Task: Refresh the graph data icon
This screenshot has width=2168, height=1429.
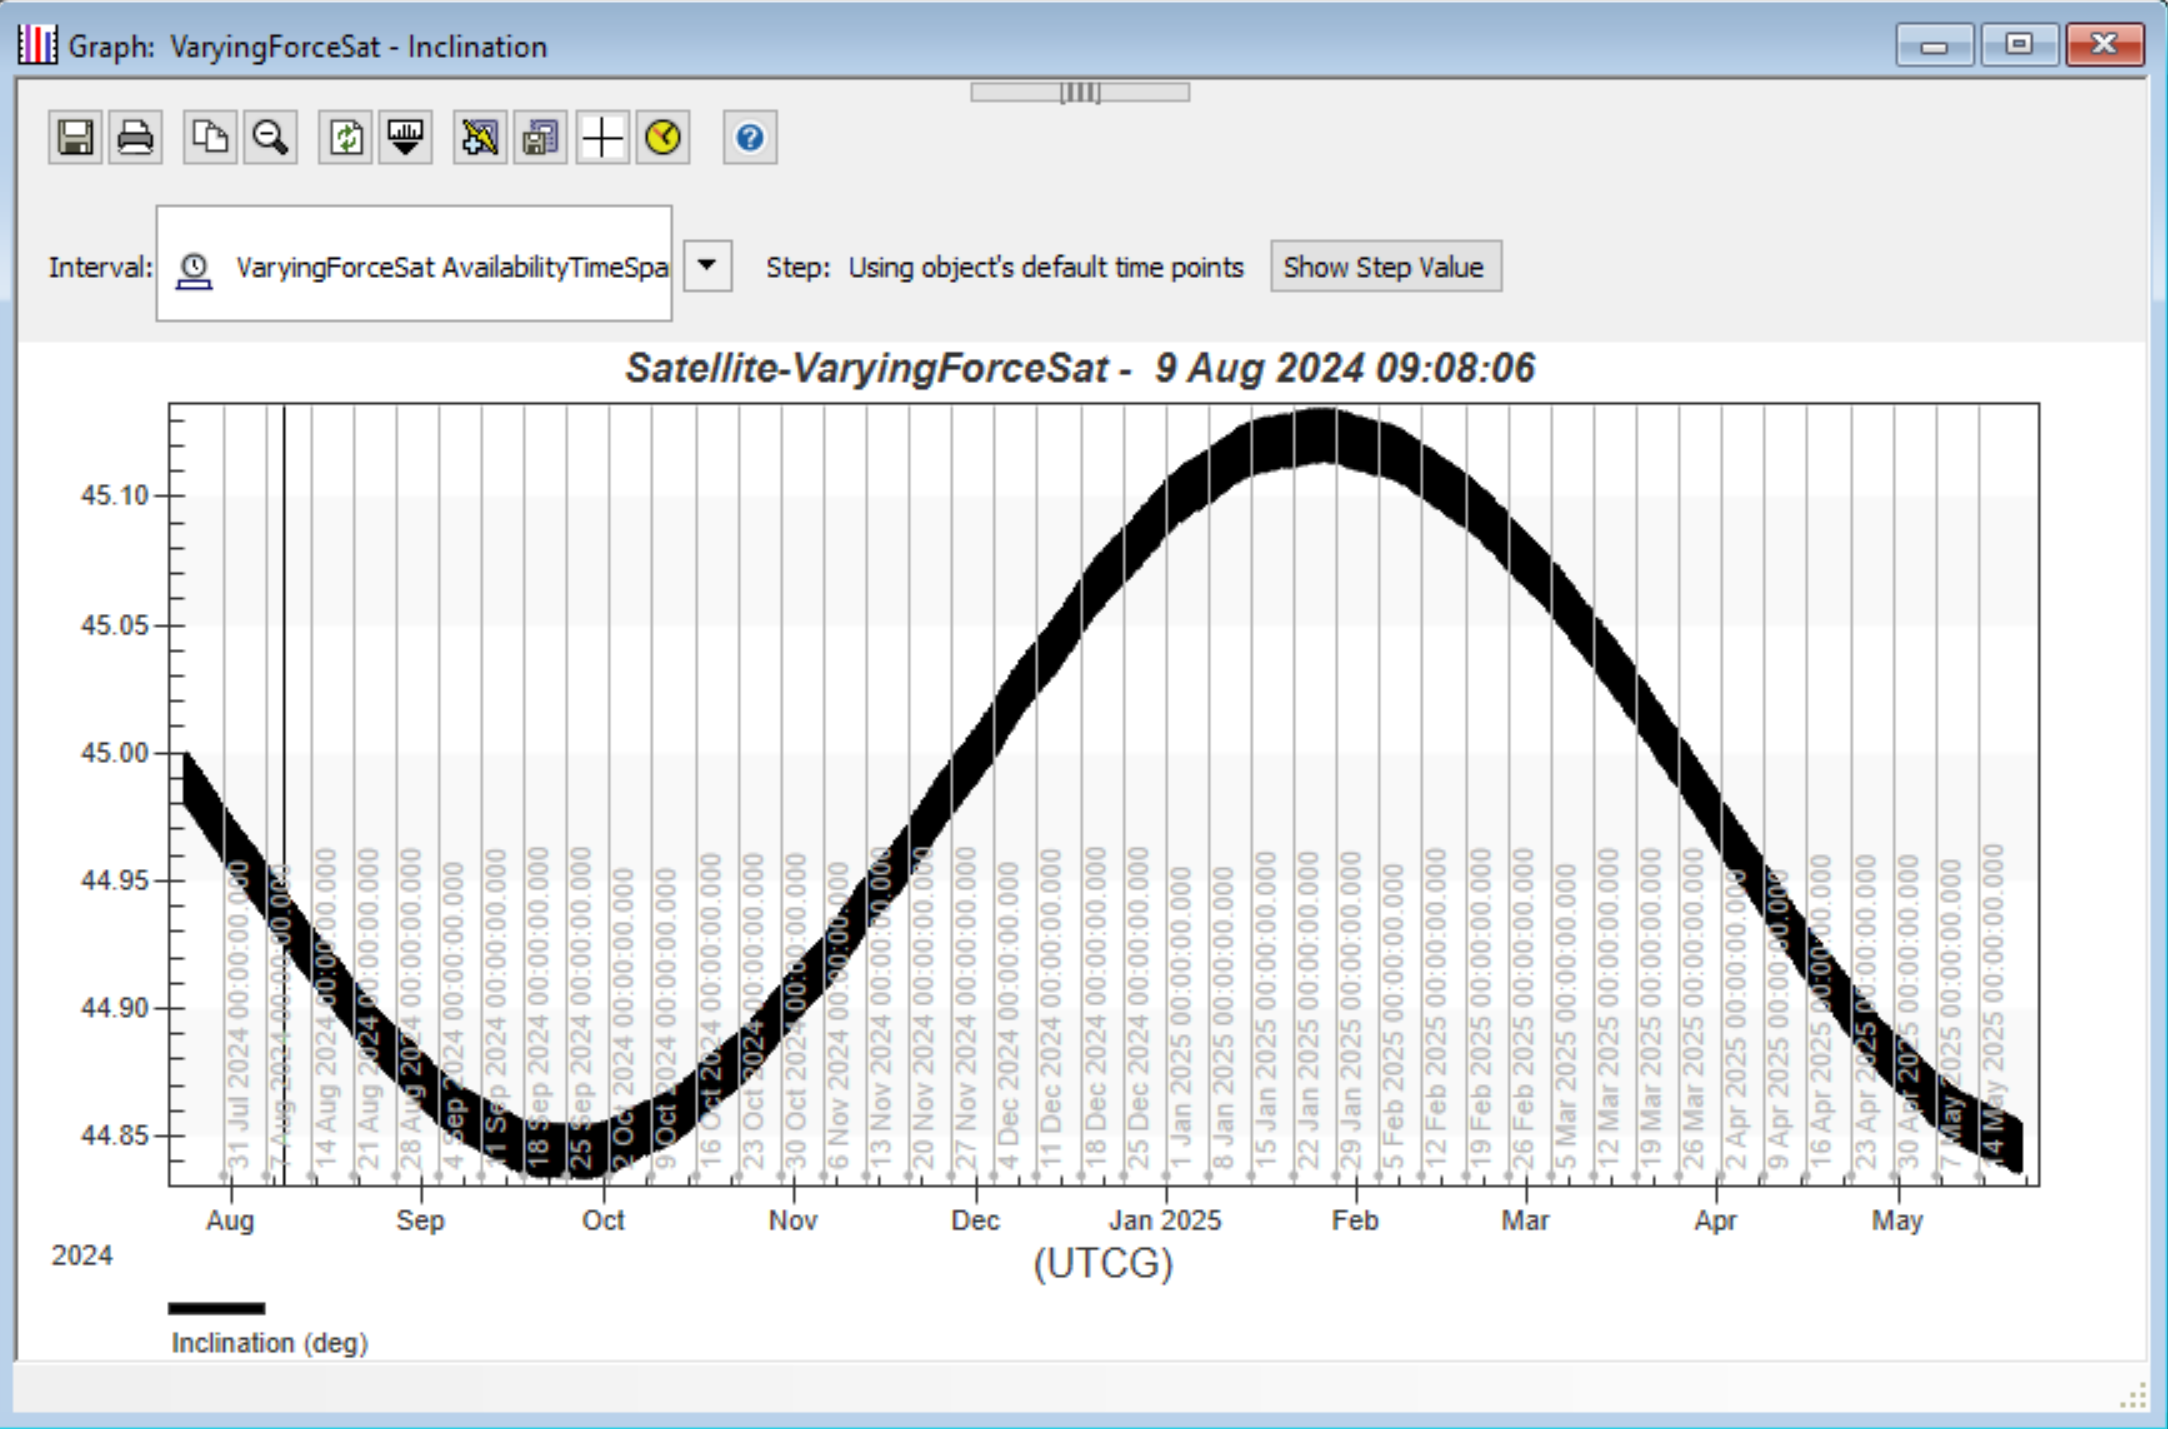Action: tap(346, 137)
